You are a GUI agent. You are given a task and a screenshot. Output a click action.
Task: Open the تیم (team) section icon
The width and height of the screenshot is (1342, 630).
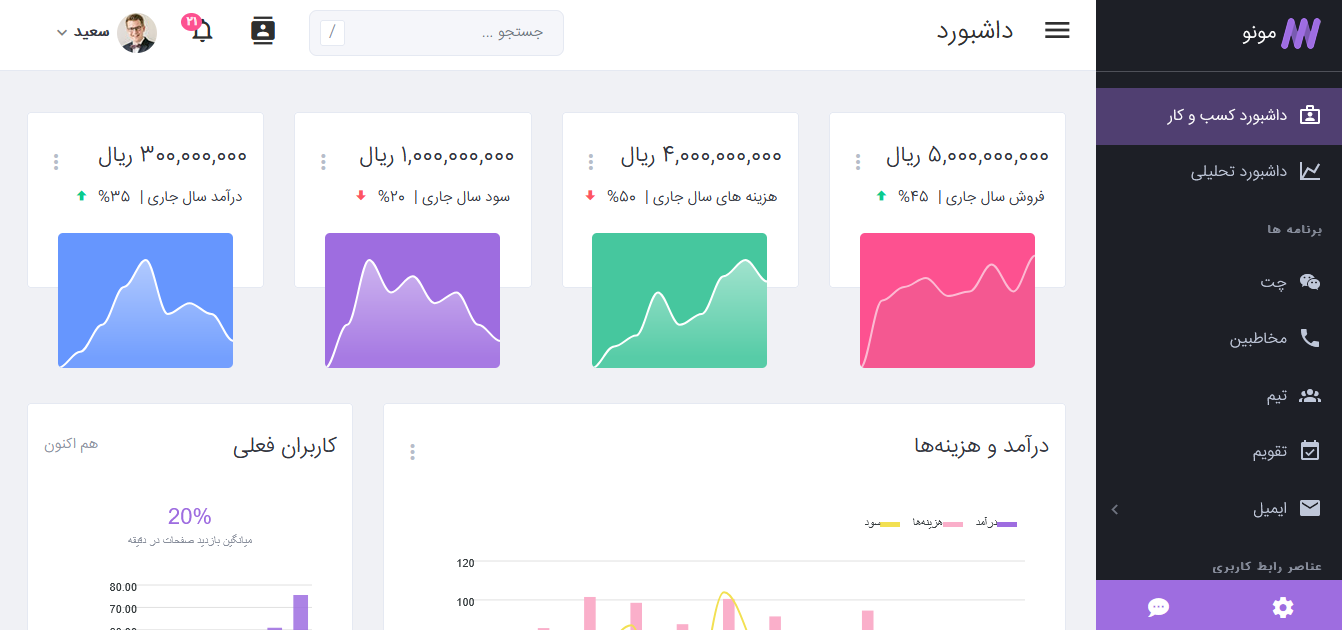coord(1311,394)
